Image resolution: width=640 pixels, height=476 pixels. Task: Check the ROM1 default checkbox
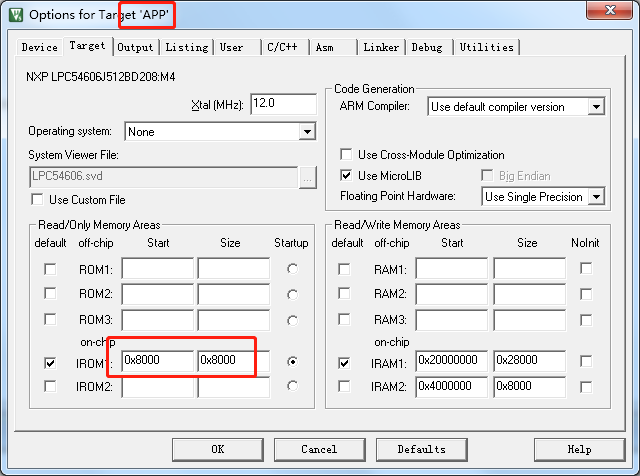point(50,269)
